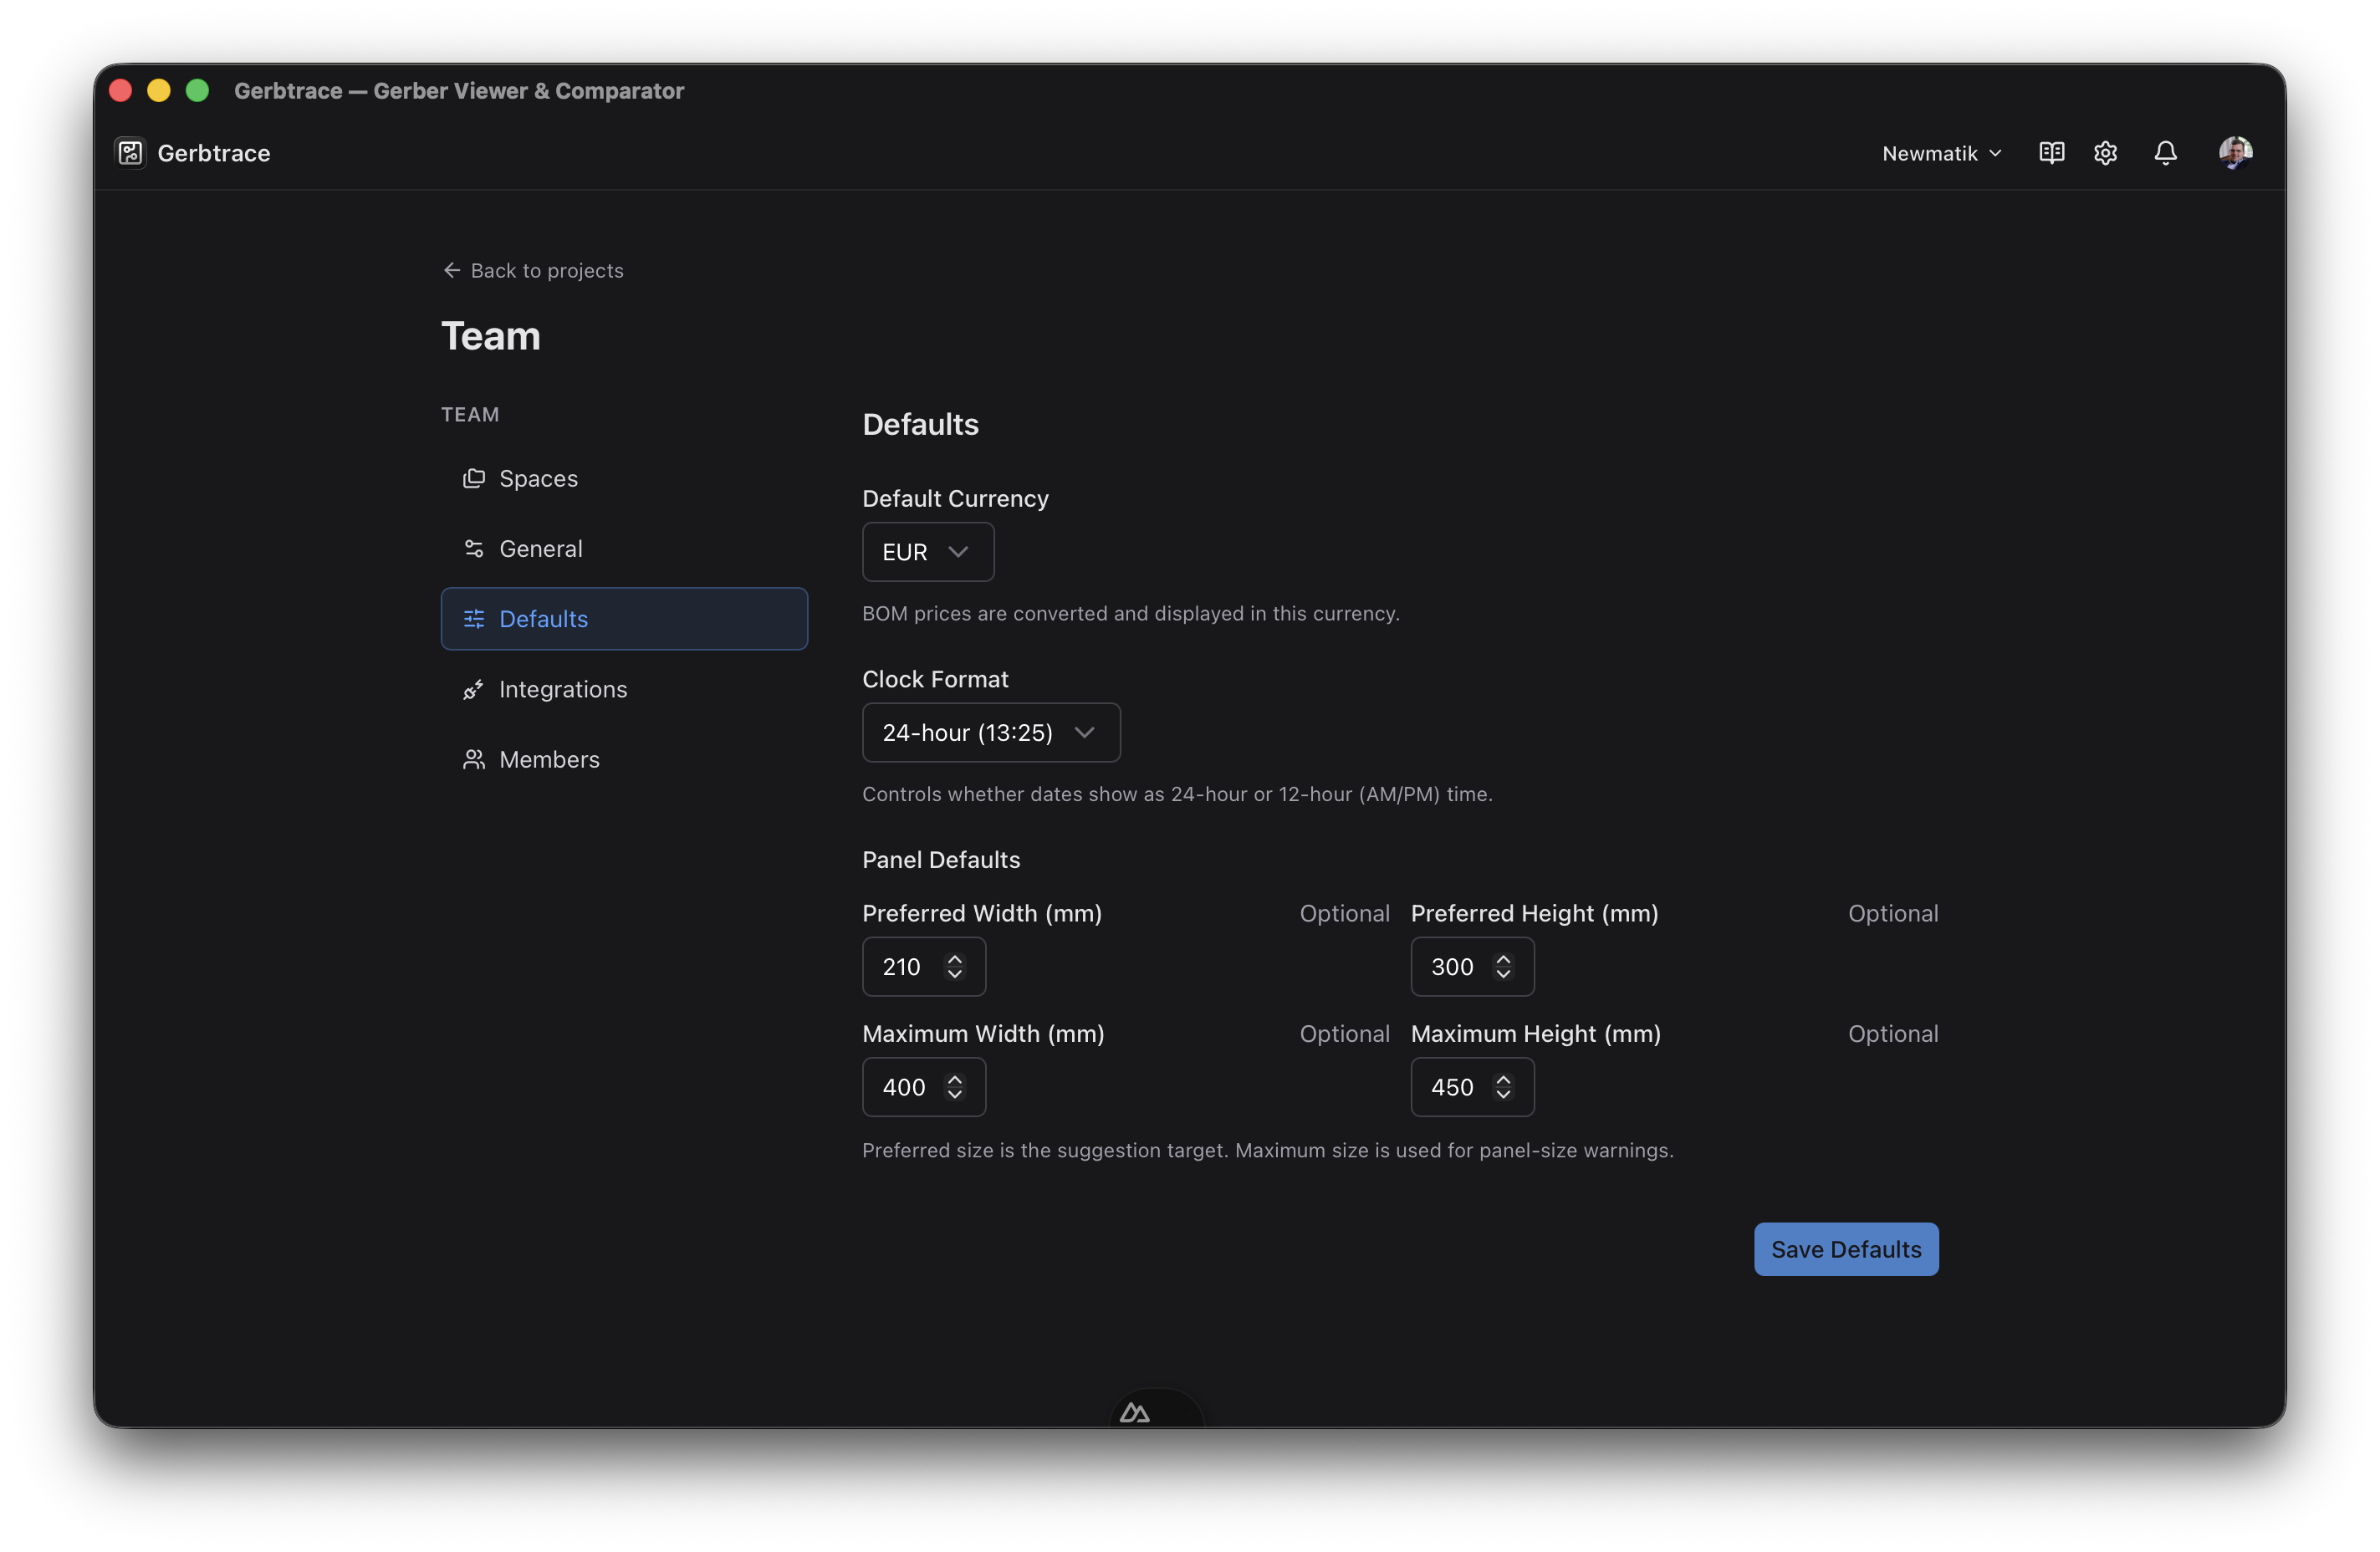The width and height of the screenshot is (2380, 1552).
Task: Open the user avatar menu
Action: (x=2235, y=153)
